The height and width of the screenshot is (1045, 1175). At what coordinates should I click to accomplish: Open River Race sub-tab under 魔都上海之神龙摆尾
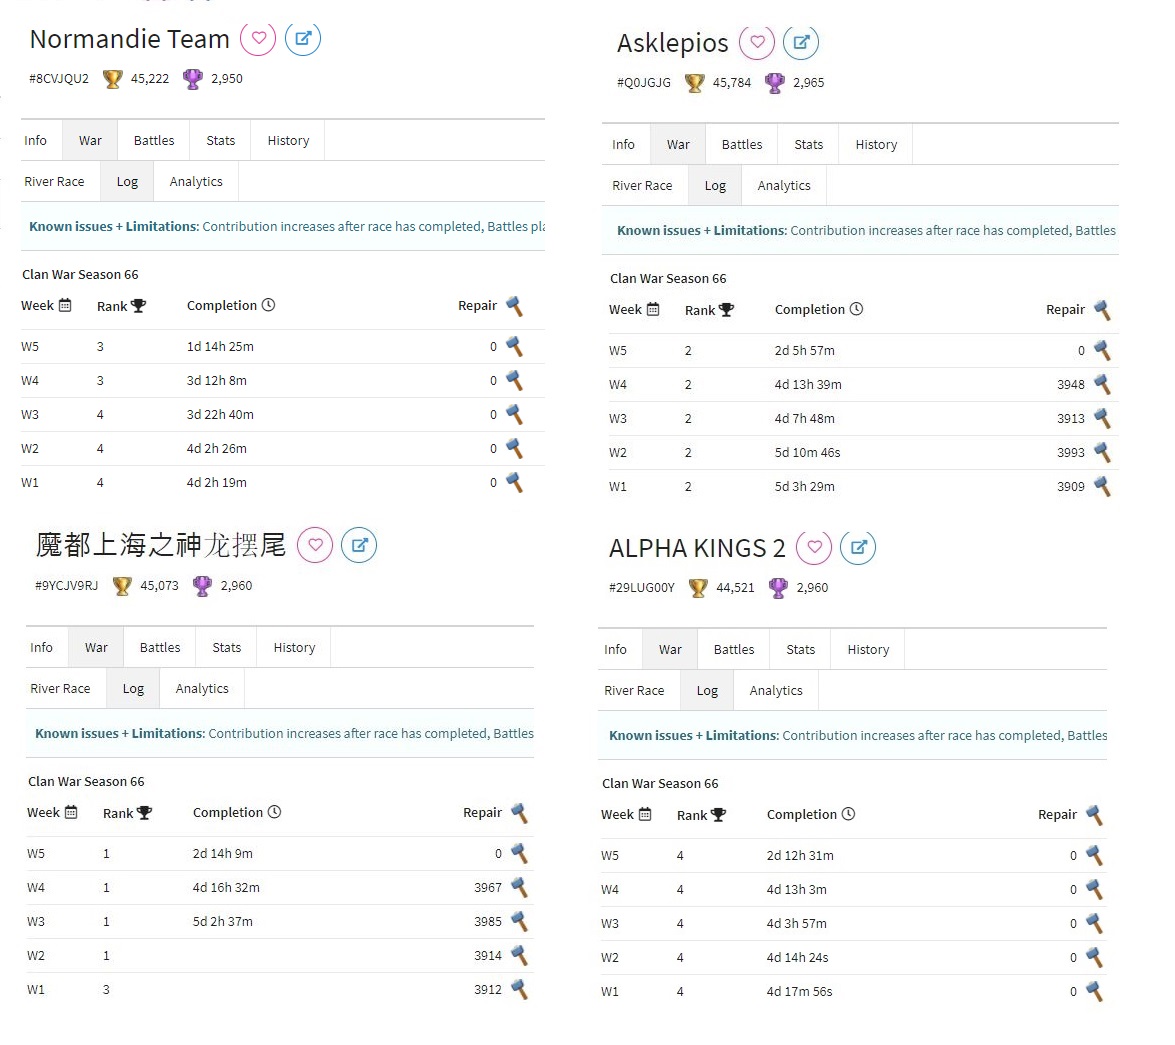(x=60, y=689)
